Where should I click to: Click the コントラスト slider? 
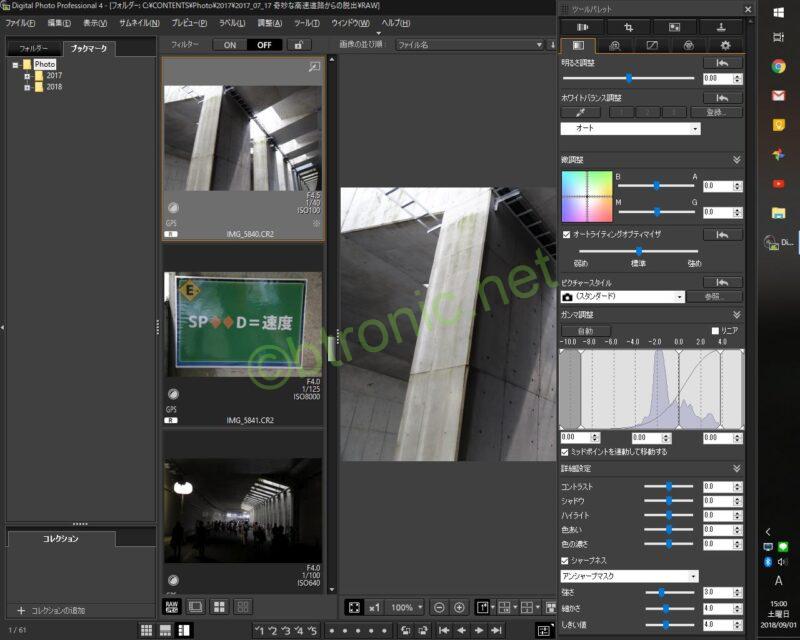[669, 486]
